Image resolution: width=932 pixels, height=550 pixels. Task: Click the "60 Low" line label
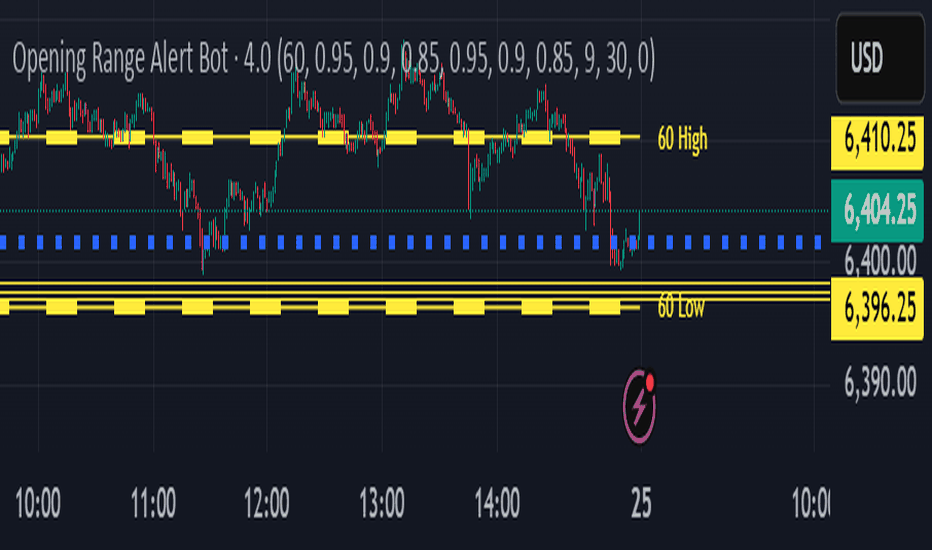coord(681,307)
